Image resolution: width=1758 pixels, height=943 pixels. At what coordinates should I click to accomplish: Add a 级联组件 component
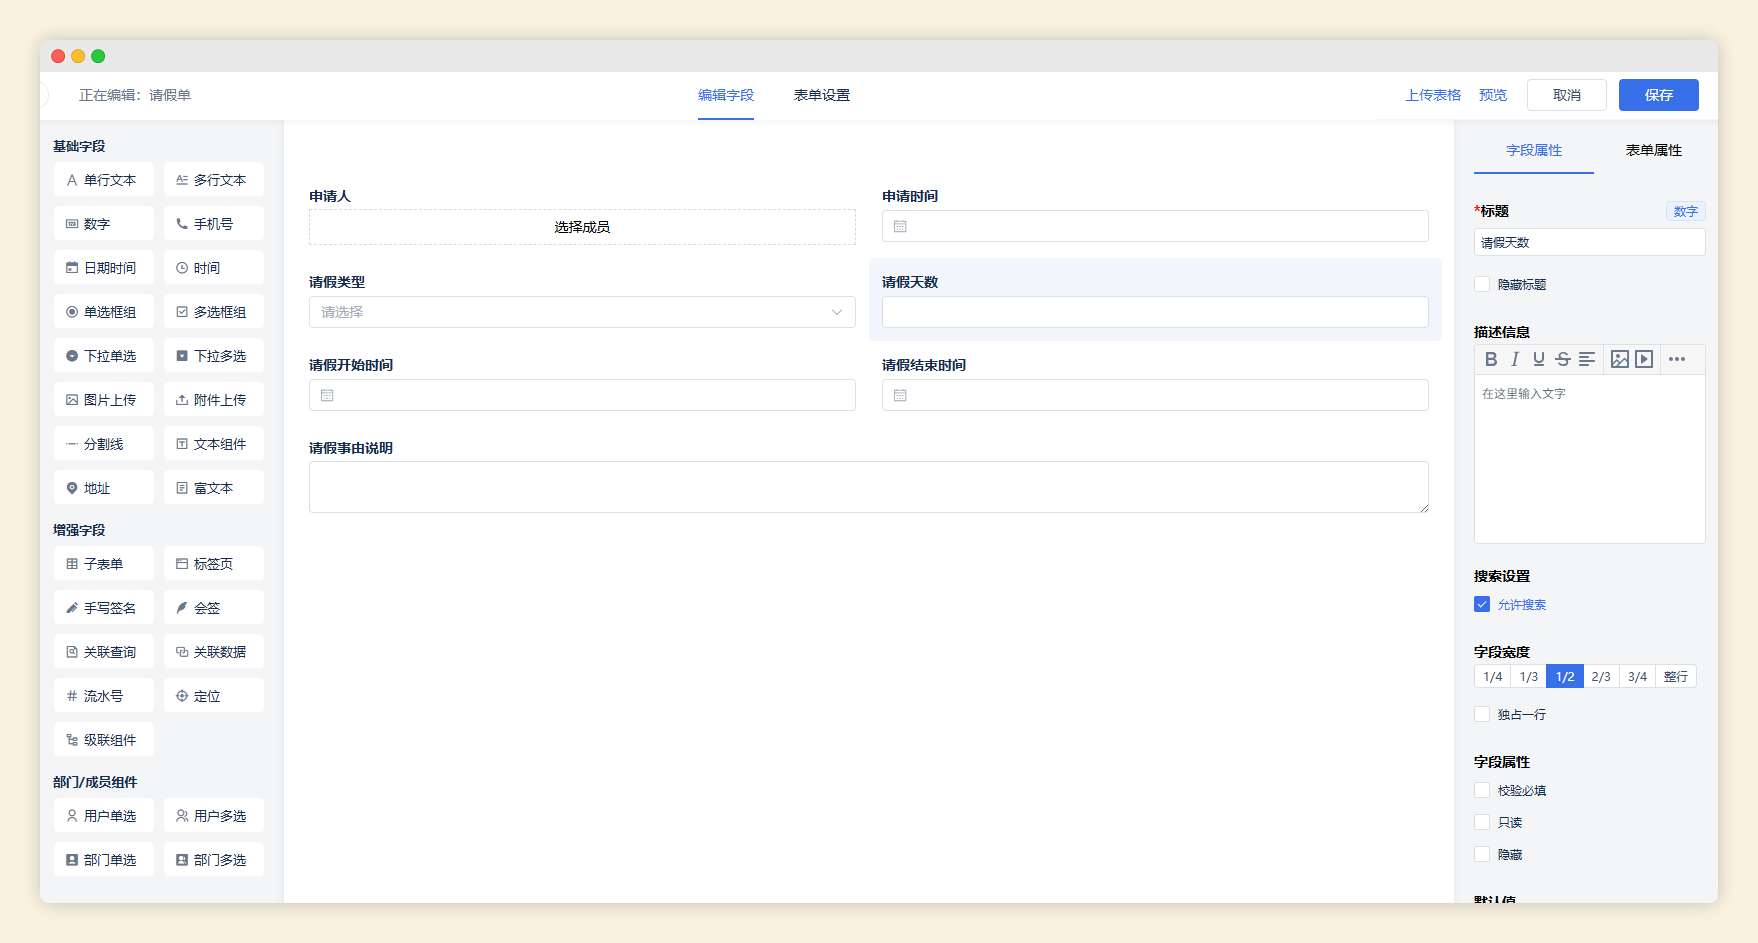104,740
